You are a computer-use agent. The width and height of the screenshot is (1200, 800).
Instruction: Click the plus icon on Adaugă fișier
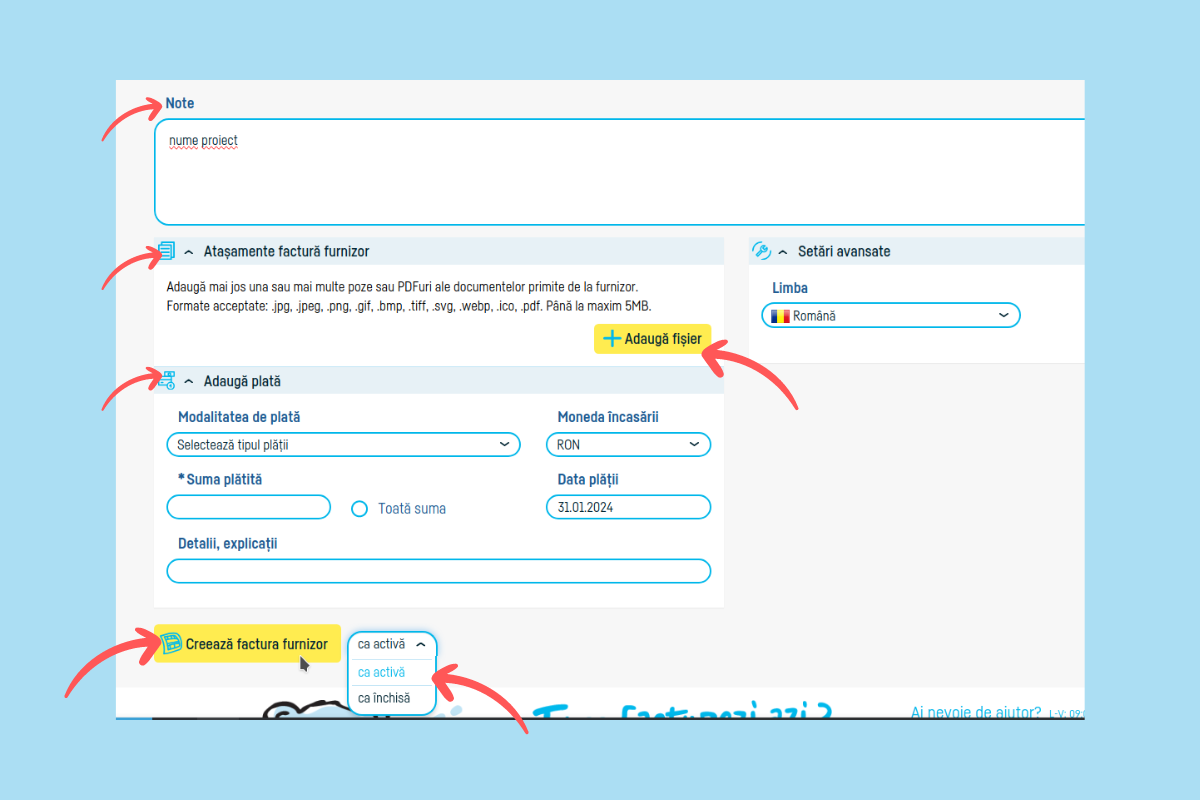tap(611, 339)
